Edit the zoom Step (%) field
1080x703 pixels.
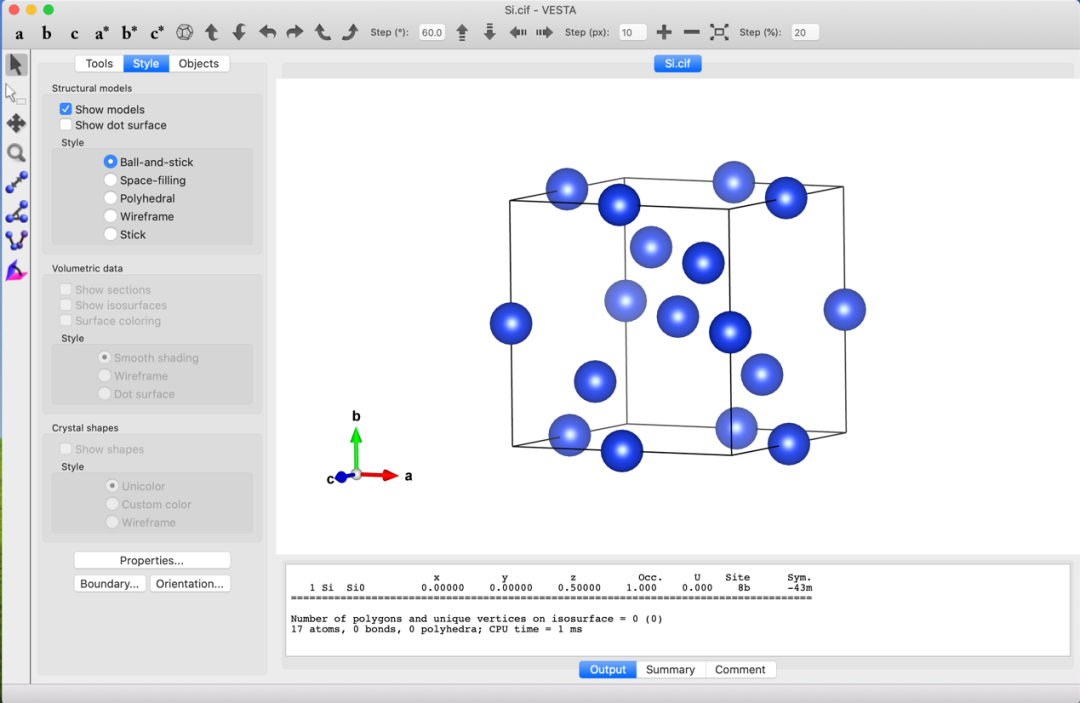[x=804, y=32]
